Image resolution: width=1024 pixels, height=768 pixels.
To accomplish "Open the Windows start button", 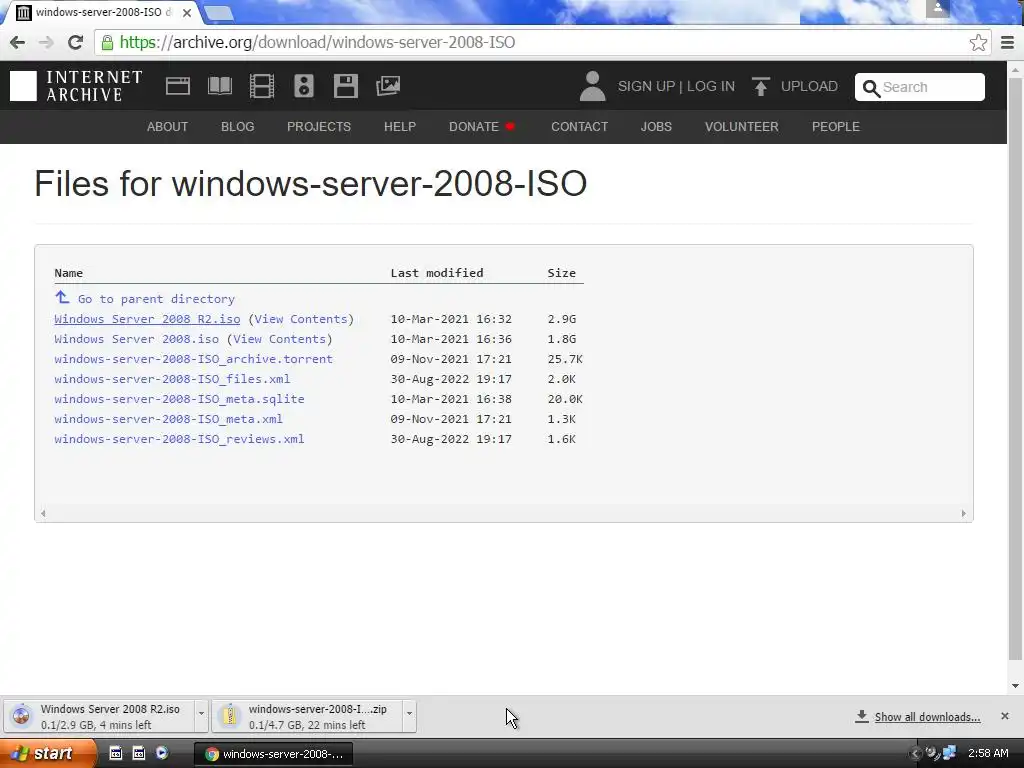I will (x=48, y=754).
